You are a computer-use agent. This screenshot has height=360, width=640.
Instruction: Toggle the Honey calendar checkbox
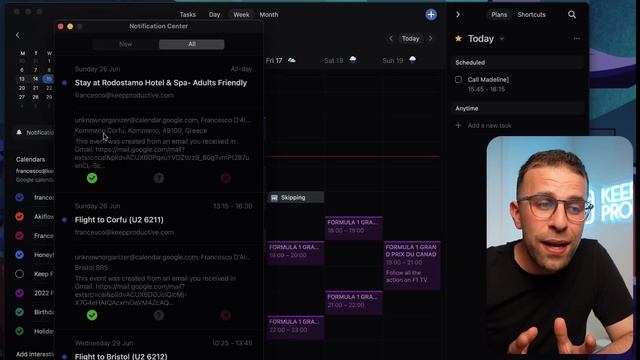pos(20,255)
